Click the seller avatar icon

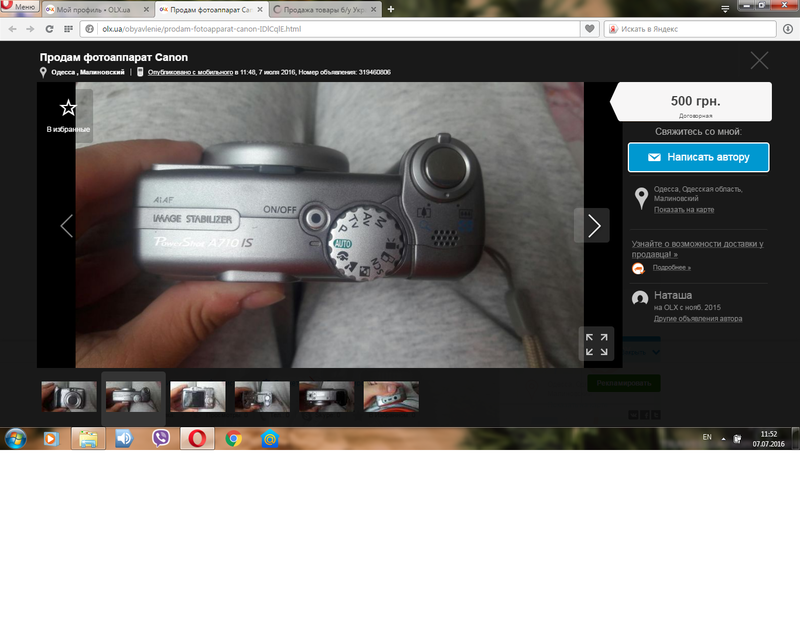click(640, 298)
